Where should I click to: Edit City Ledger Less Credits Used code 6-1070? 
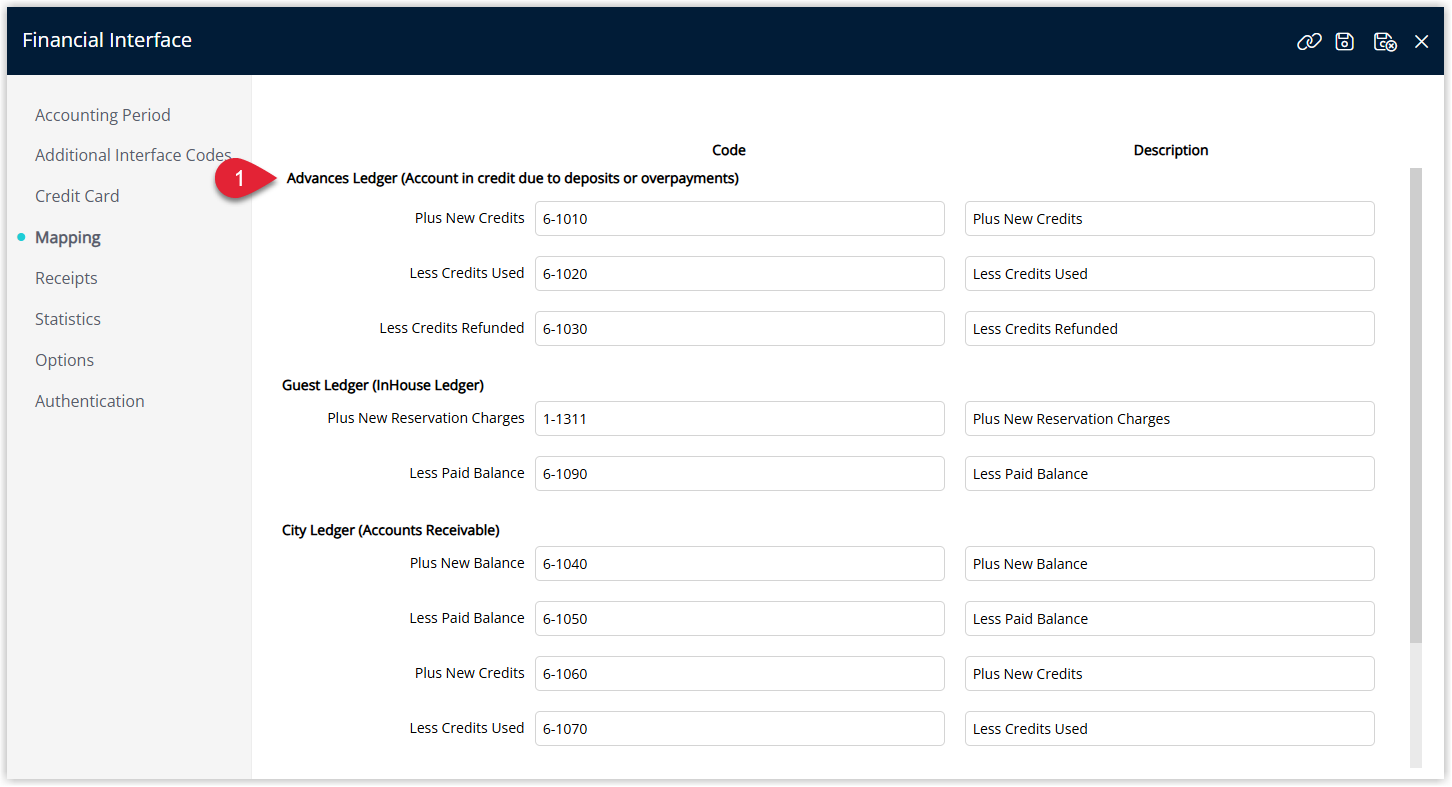tap(740, 728)
